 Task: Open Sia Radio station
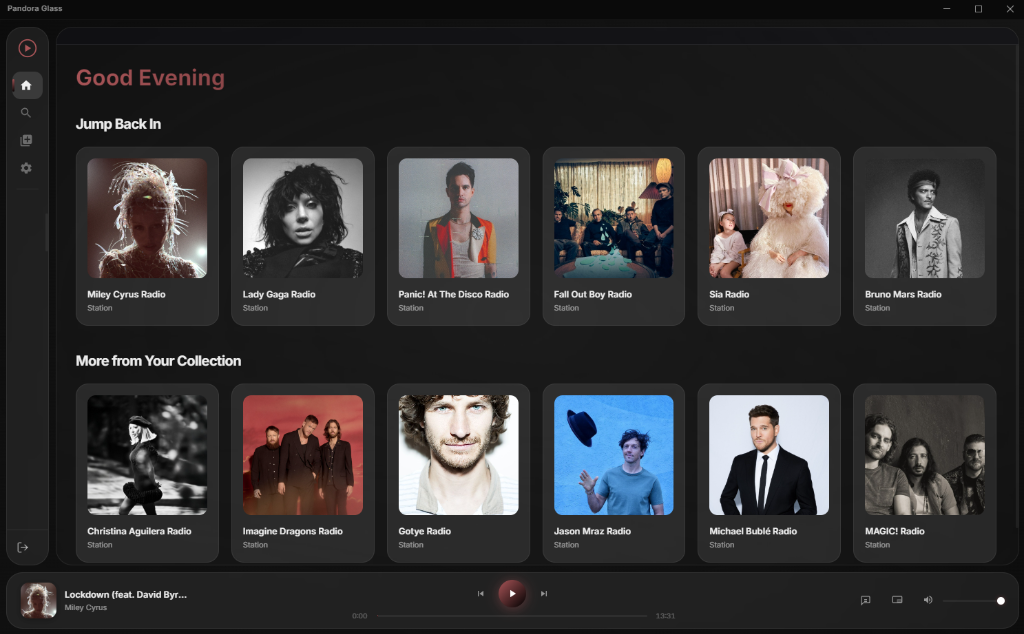pyautogui.click(x=768, y=236)
